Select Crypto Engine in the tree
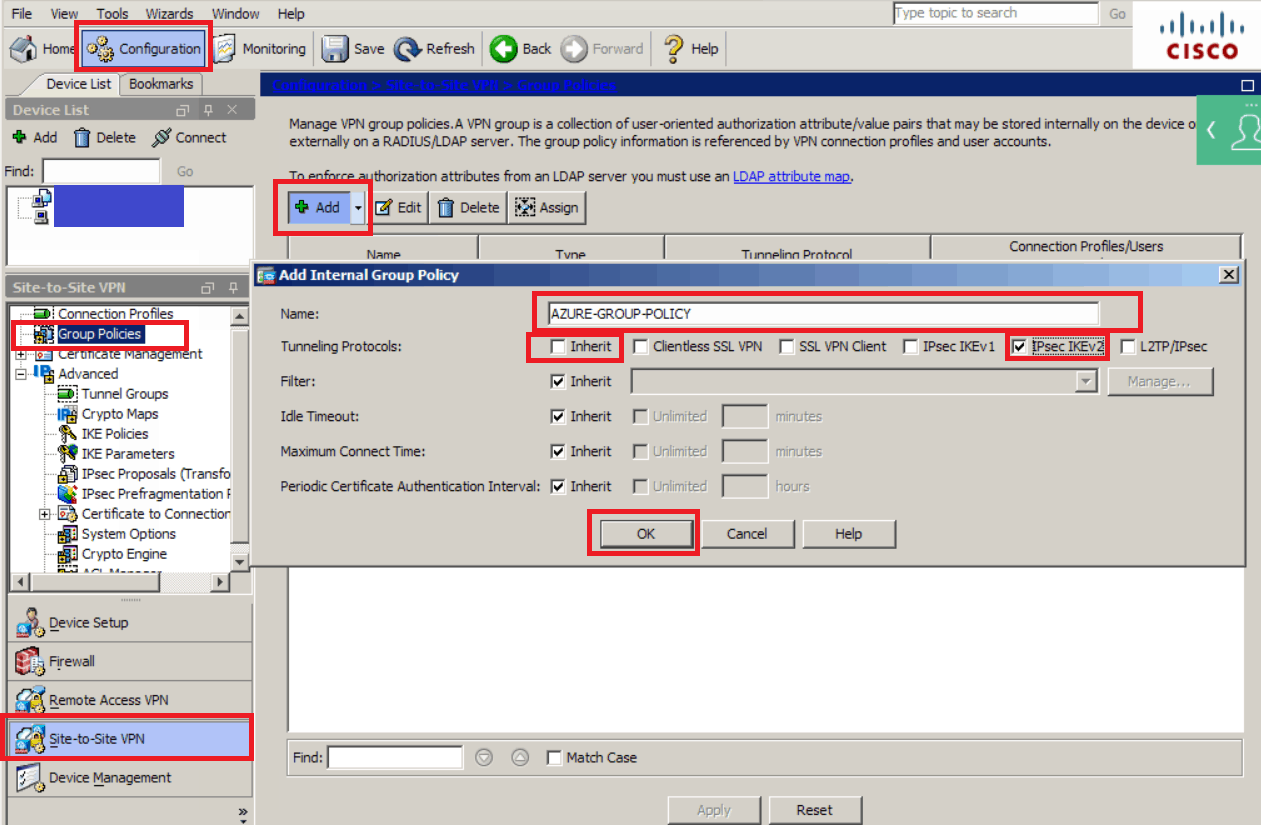 pos(124,554)
